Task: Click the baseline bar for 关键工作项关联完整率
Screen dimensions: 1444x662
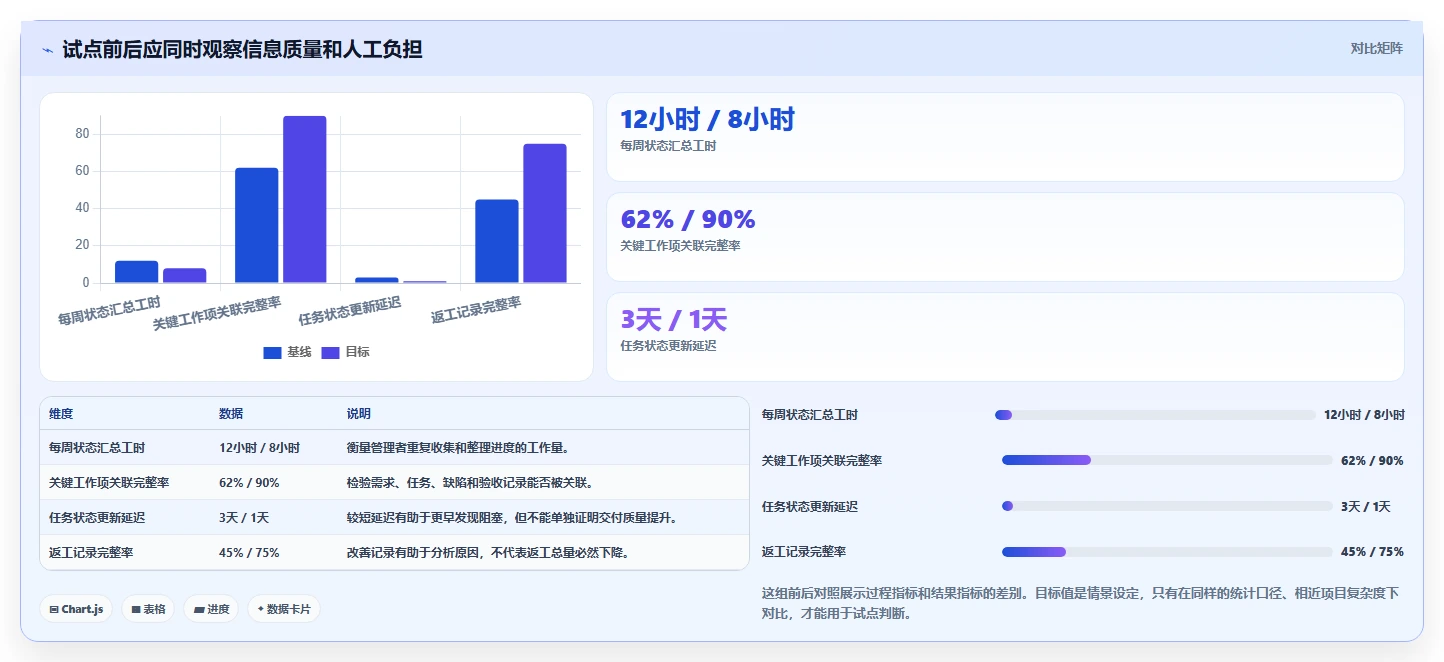Action: [x=257, y=225]
